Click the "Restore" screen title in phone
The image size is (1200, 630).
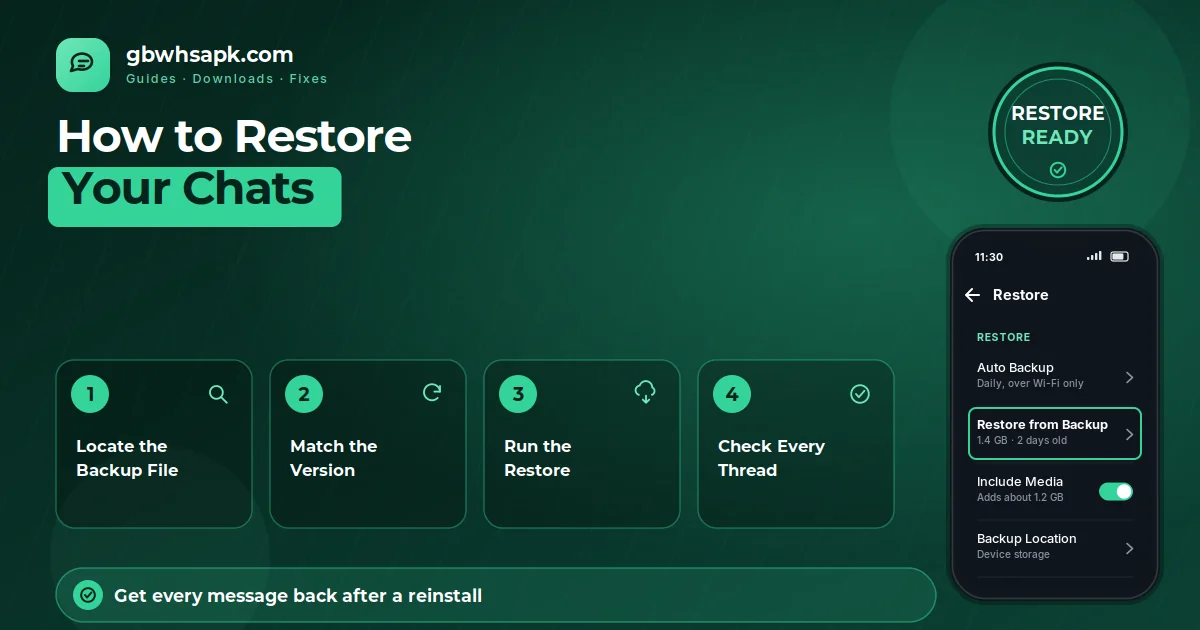click(x=1020, y=295)
